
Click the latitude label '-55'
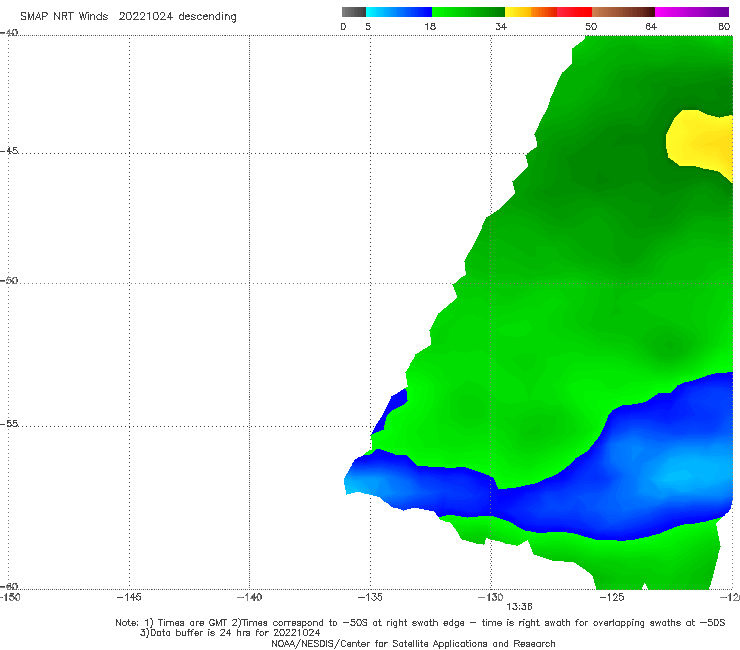tap(9, 423)
